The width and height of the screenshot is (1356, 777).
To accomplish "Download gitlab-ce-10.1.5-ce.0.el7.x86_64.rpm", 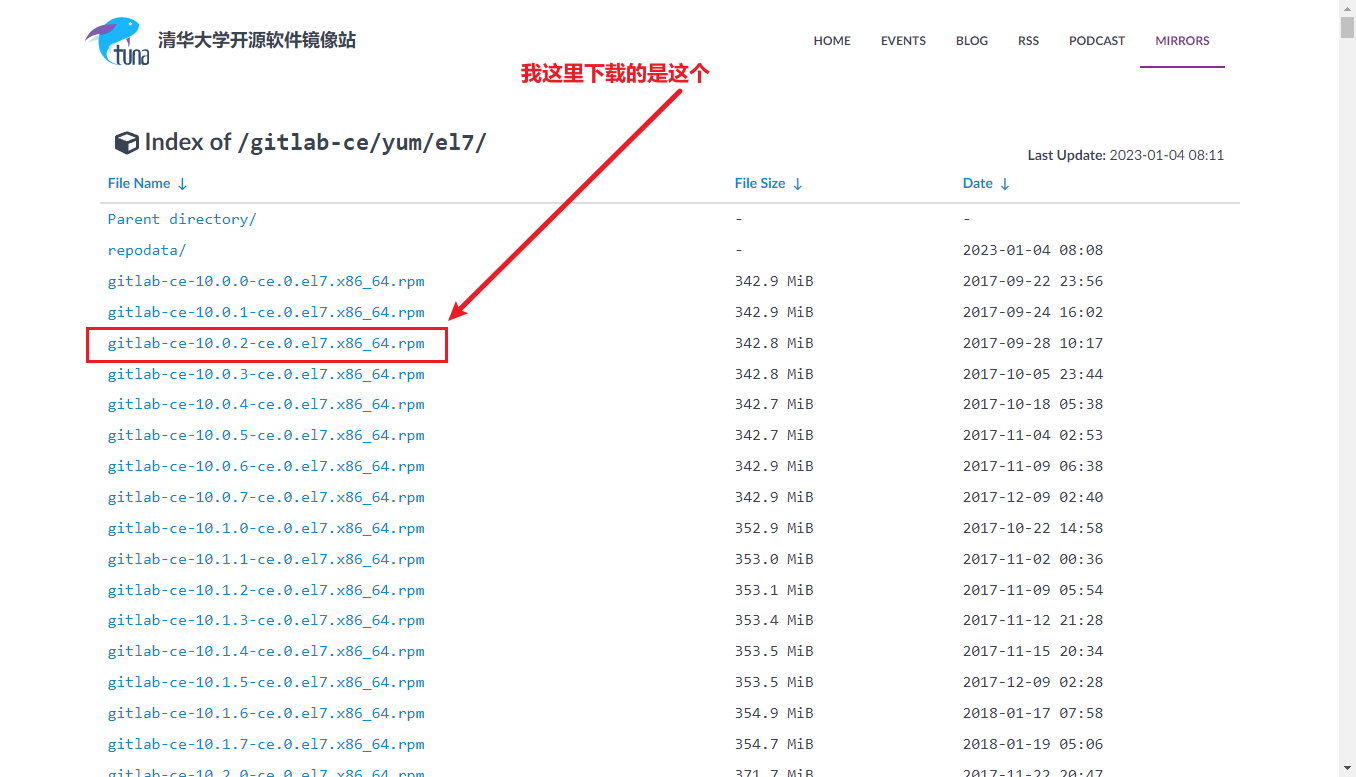I will 266,682.
